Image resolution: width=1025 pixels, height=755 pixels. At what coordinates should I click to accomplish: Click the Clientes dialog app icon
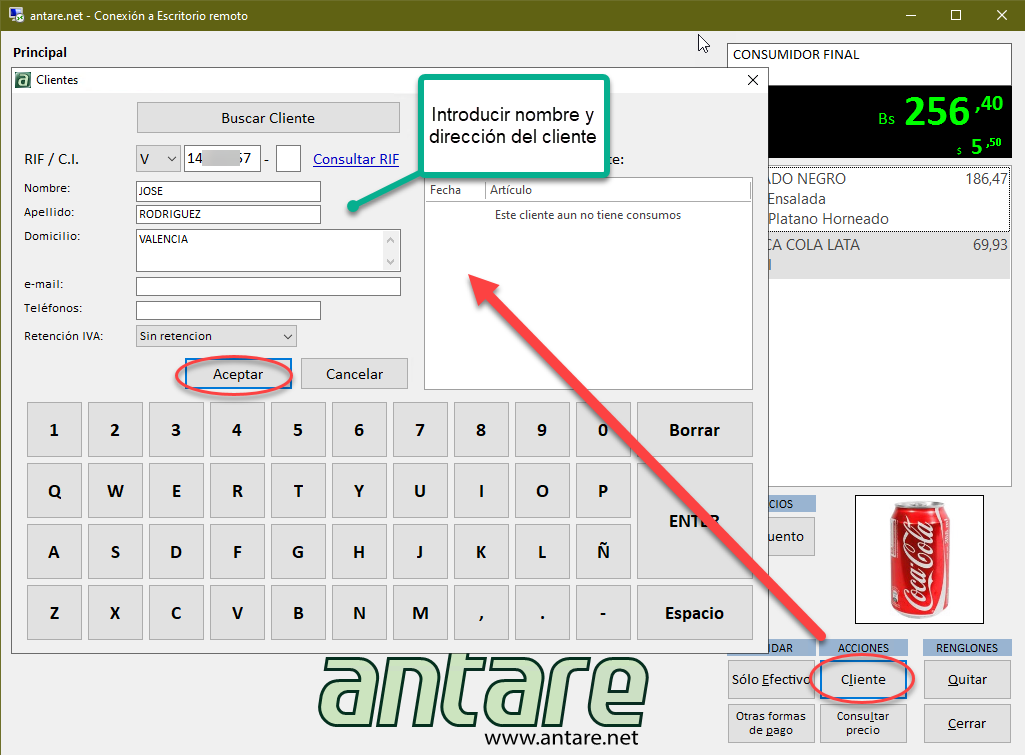24,80
